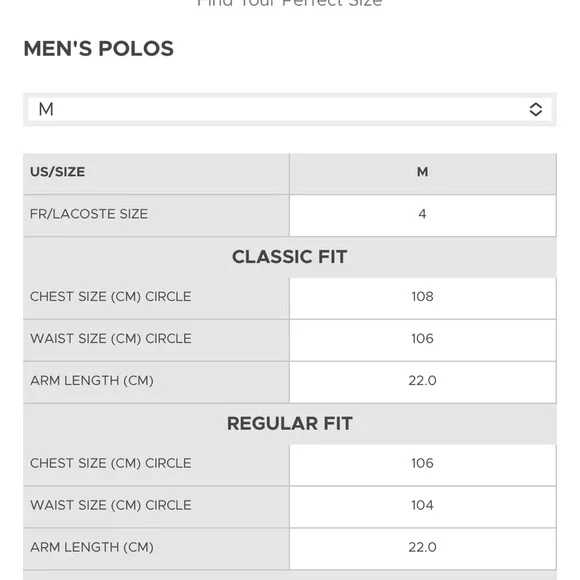Click the REGULAR FIT section header
Viewport: 580px width, 580px height.
coord(290,424)
